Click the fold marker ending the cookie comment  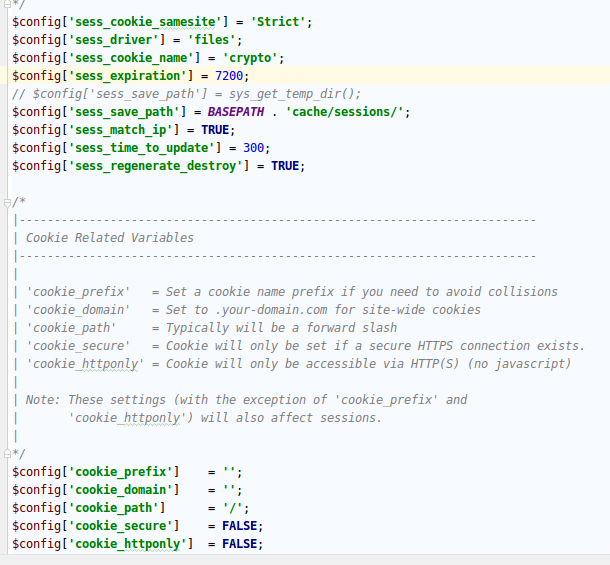coord(7,453)
